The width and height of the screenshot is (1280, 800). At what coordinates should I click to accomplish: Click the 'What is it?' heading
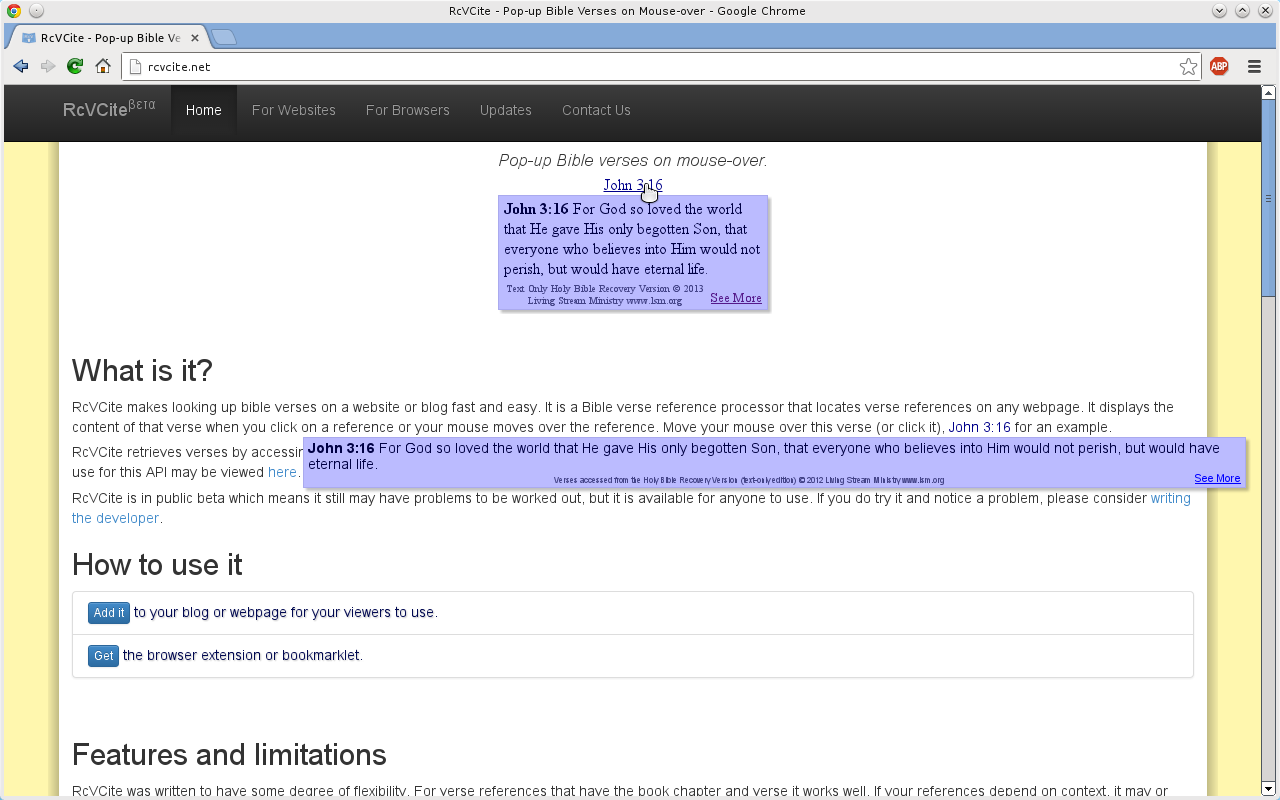[x=142, y=371]
